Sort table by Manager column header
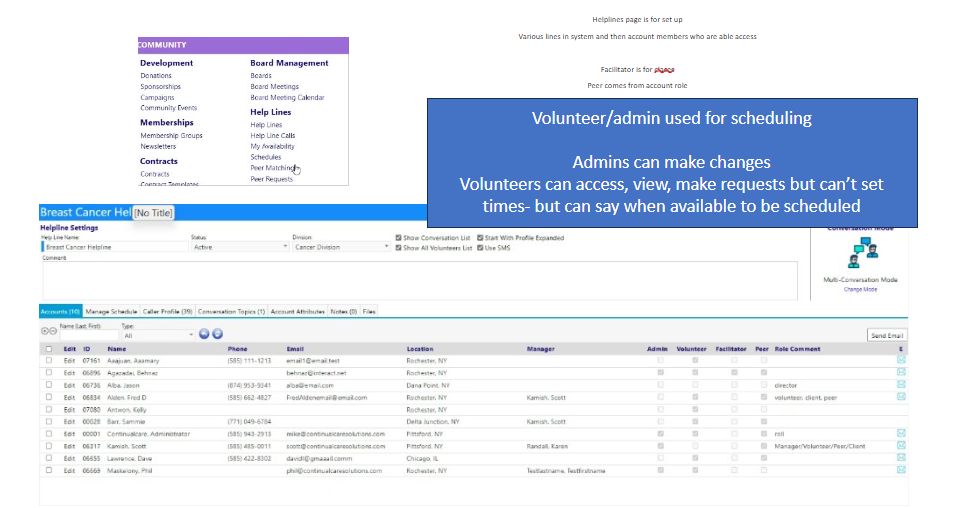The image size is (971, 508). [541, 349]
